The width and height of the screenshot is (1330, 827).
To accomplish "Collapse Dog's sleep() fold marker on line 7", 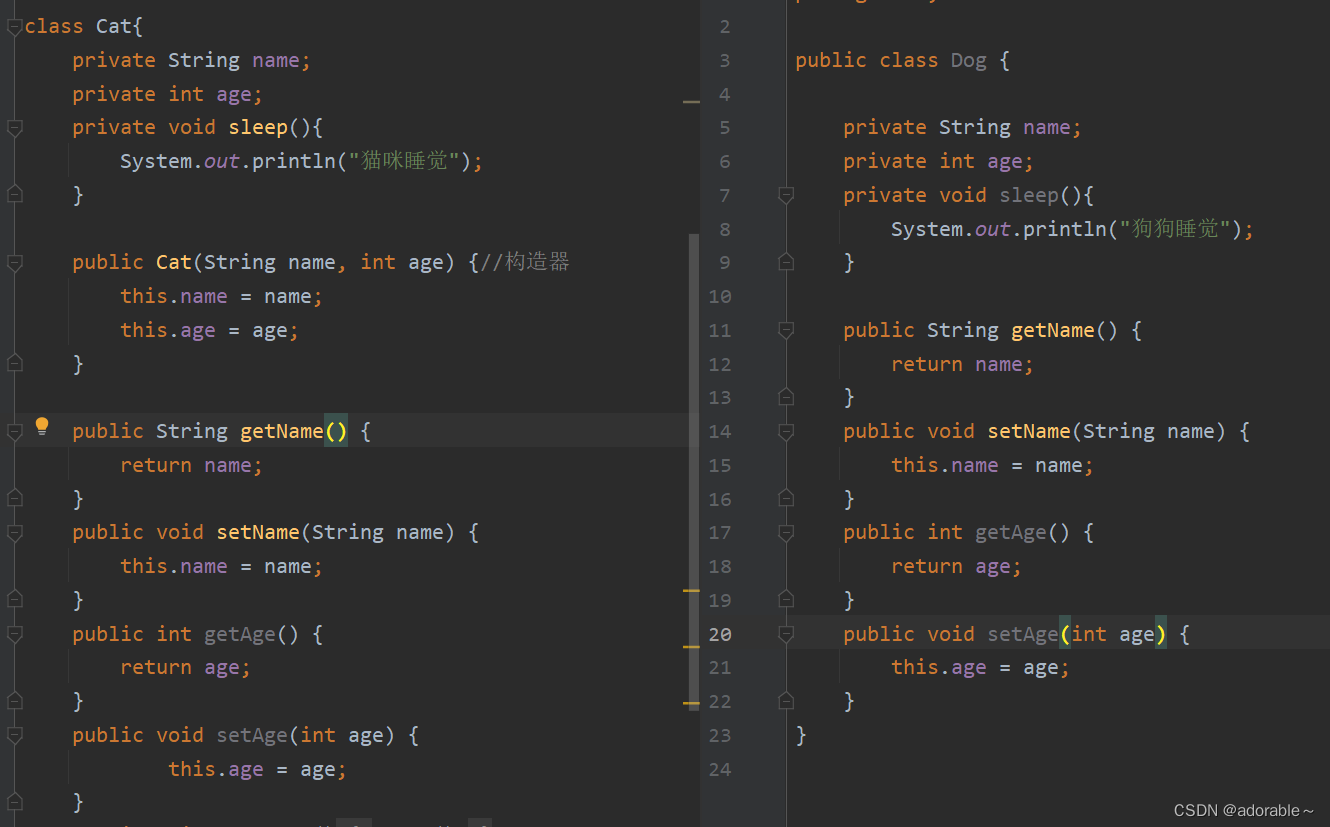I will point(786,195).
